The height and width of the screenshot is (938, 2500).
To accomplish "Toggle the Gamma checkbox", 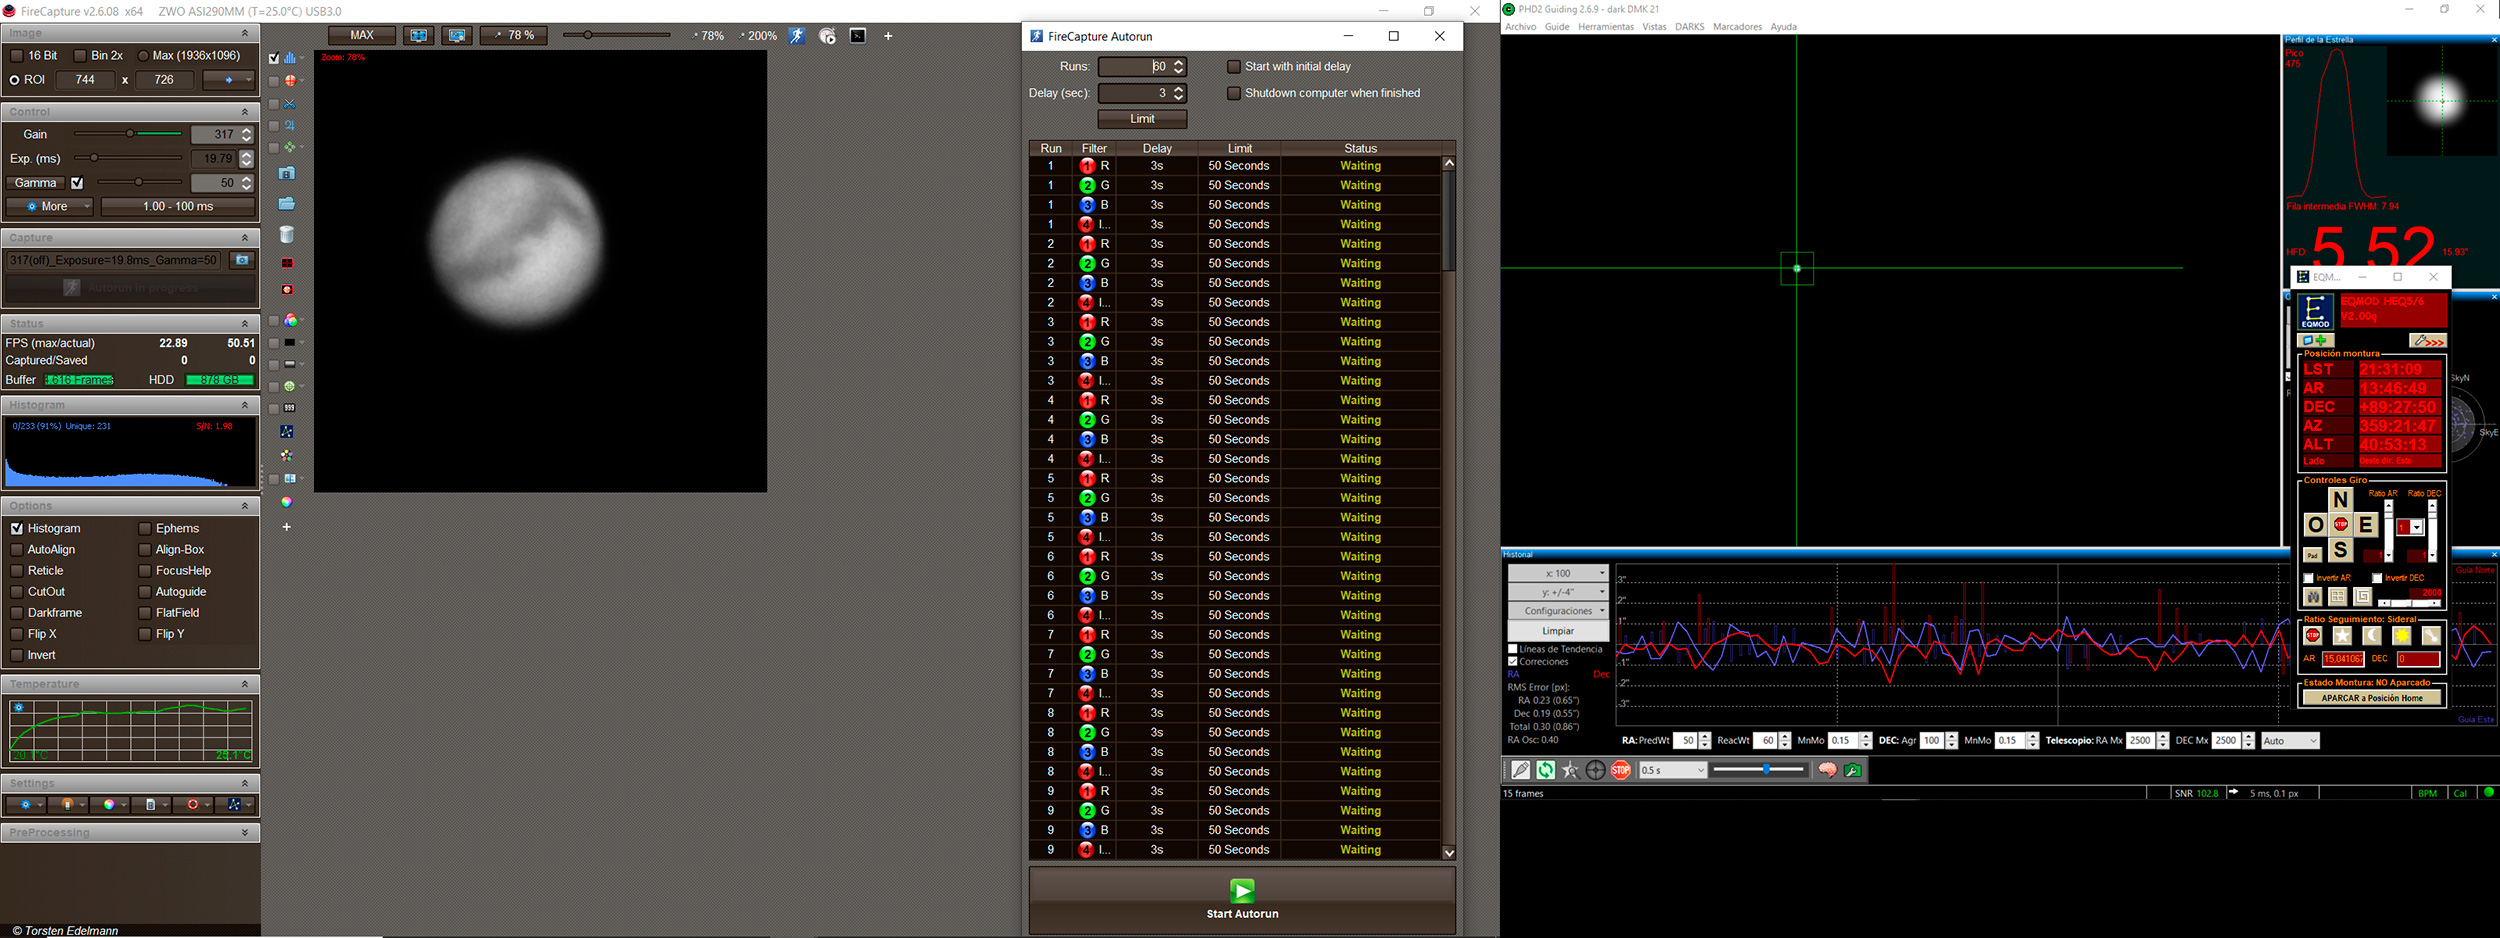I will pyautogui.click(x=77, y=183).
